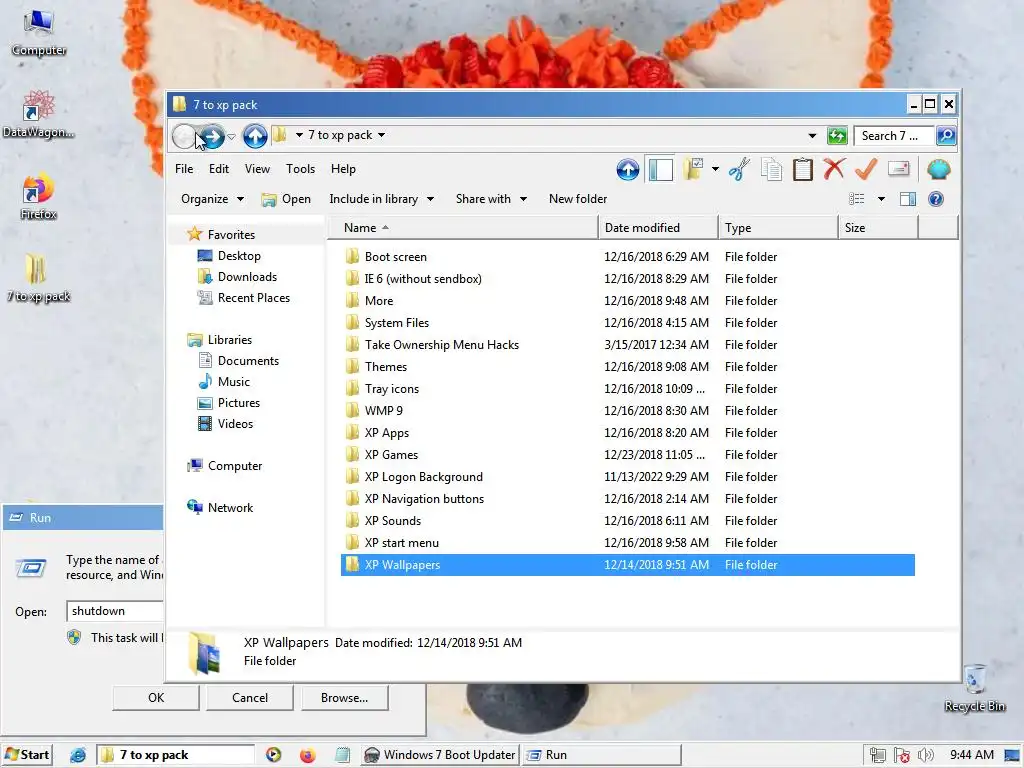Click Cancel in the Run dialog
Image resolution: width=1024 pixels, height=768 pixels.
[250, 697]
